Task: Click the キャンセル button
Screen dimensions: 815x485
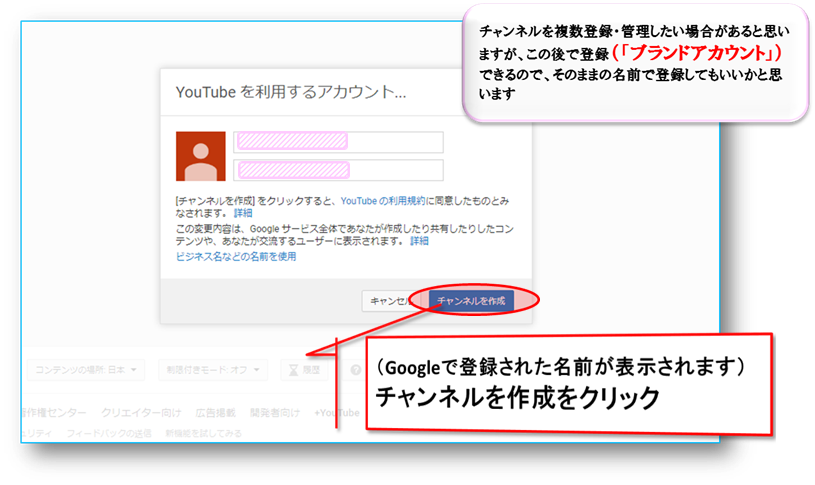Action: 393,301
